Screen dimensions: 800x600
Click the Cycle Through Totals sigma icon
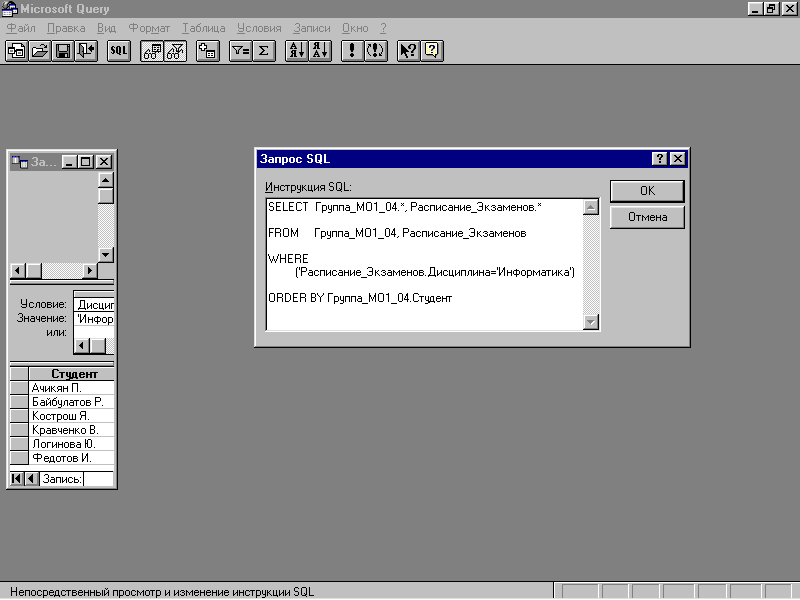tap(264, 51)
